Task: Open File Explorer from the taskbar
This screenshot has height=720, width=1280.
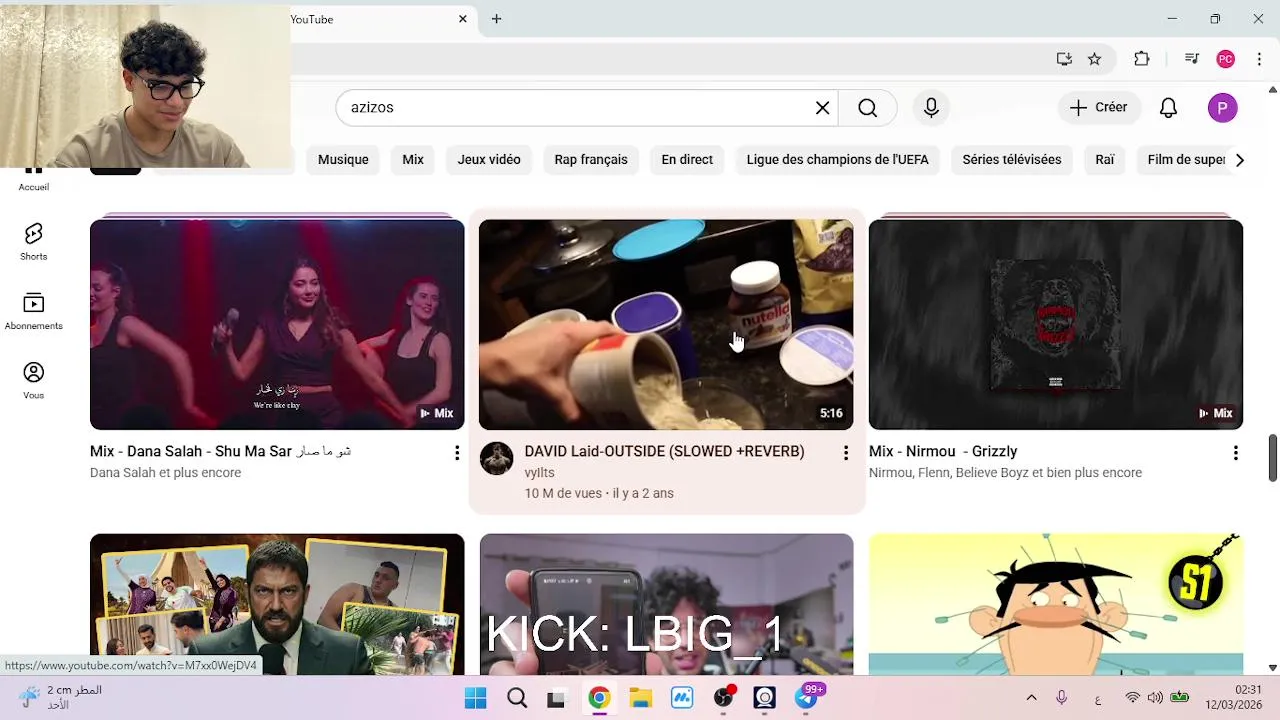Action: click(640, 698)
